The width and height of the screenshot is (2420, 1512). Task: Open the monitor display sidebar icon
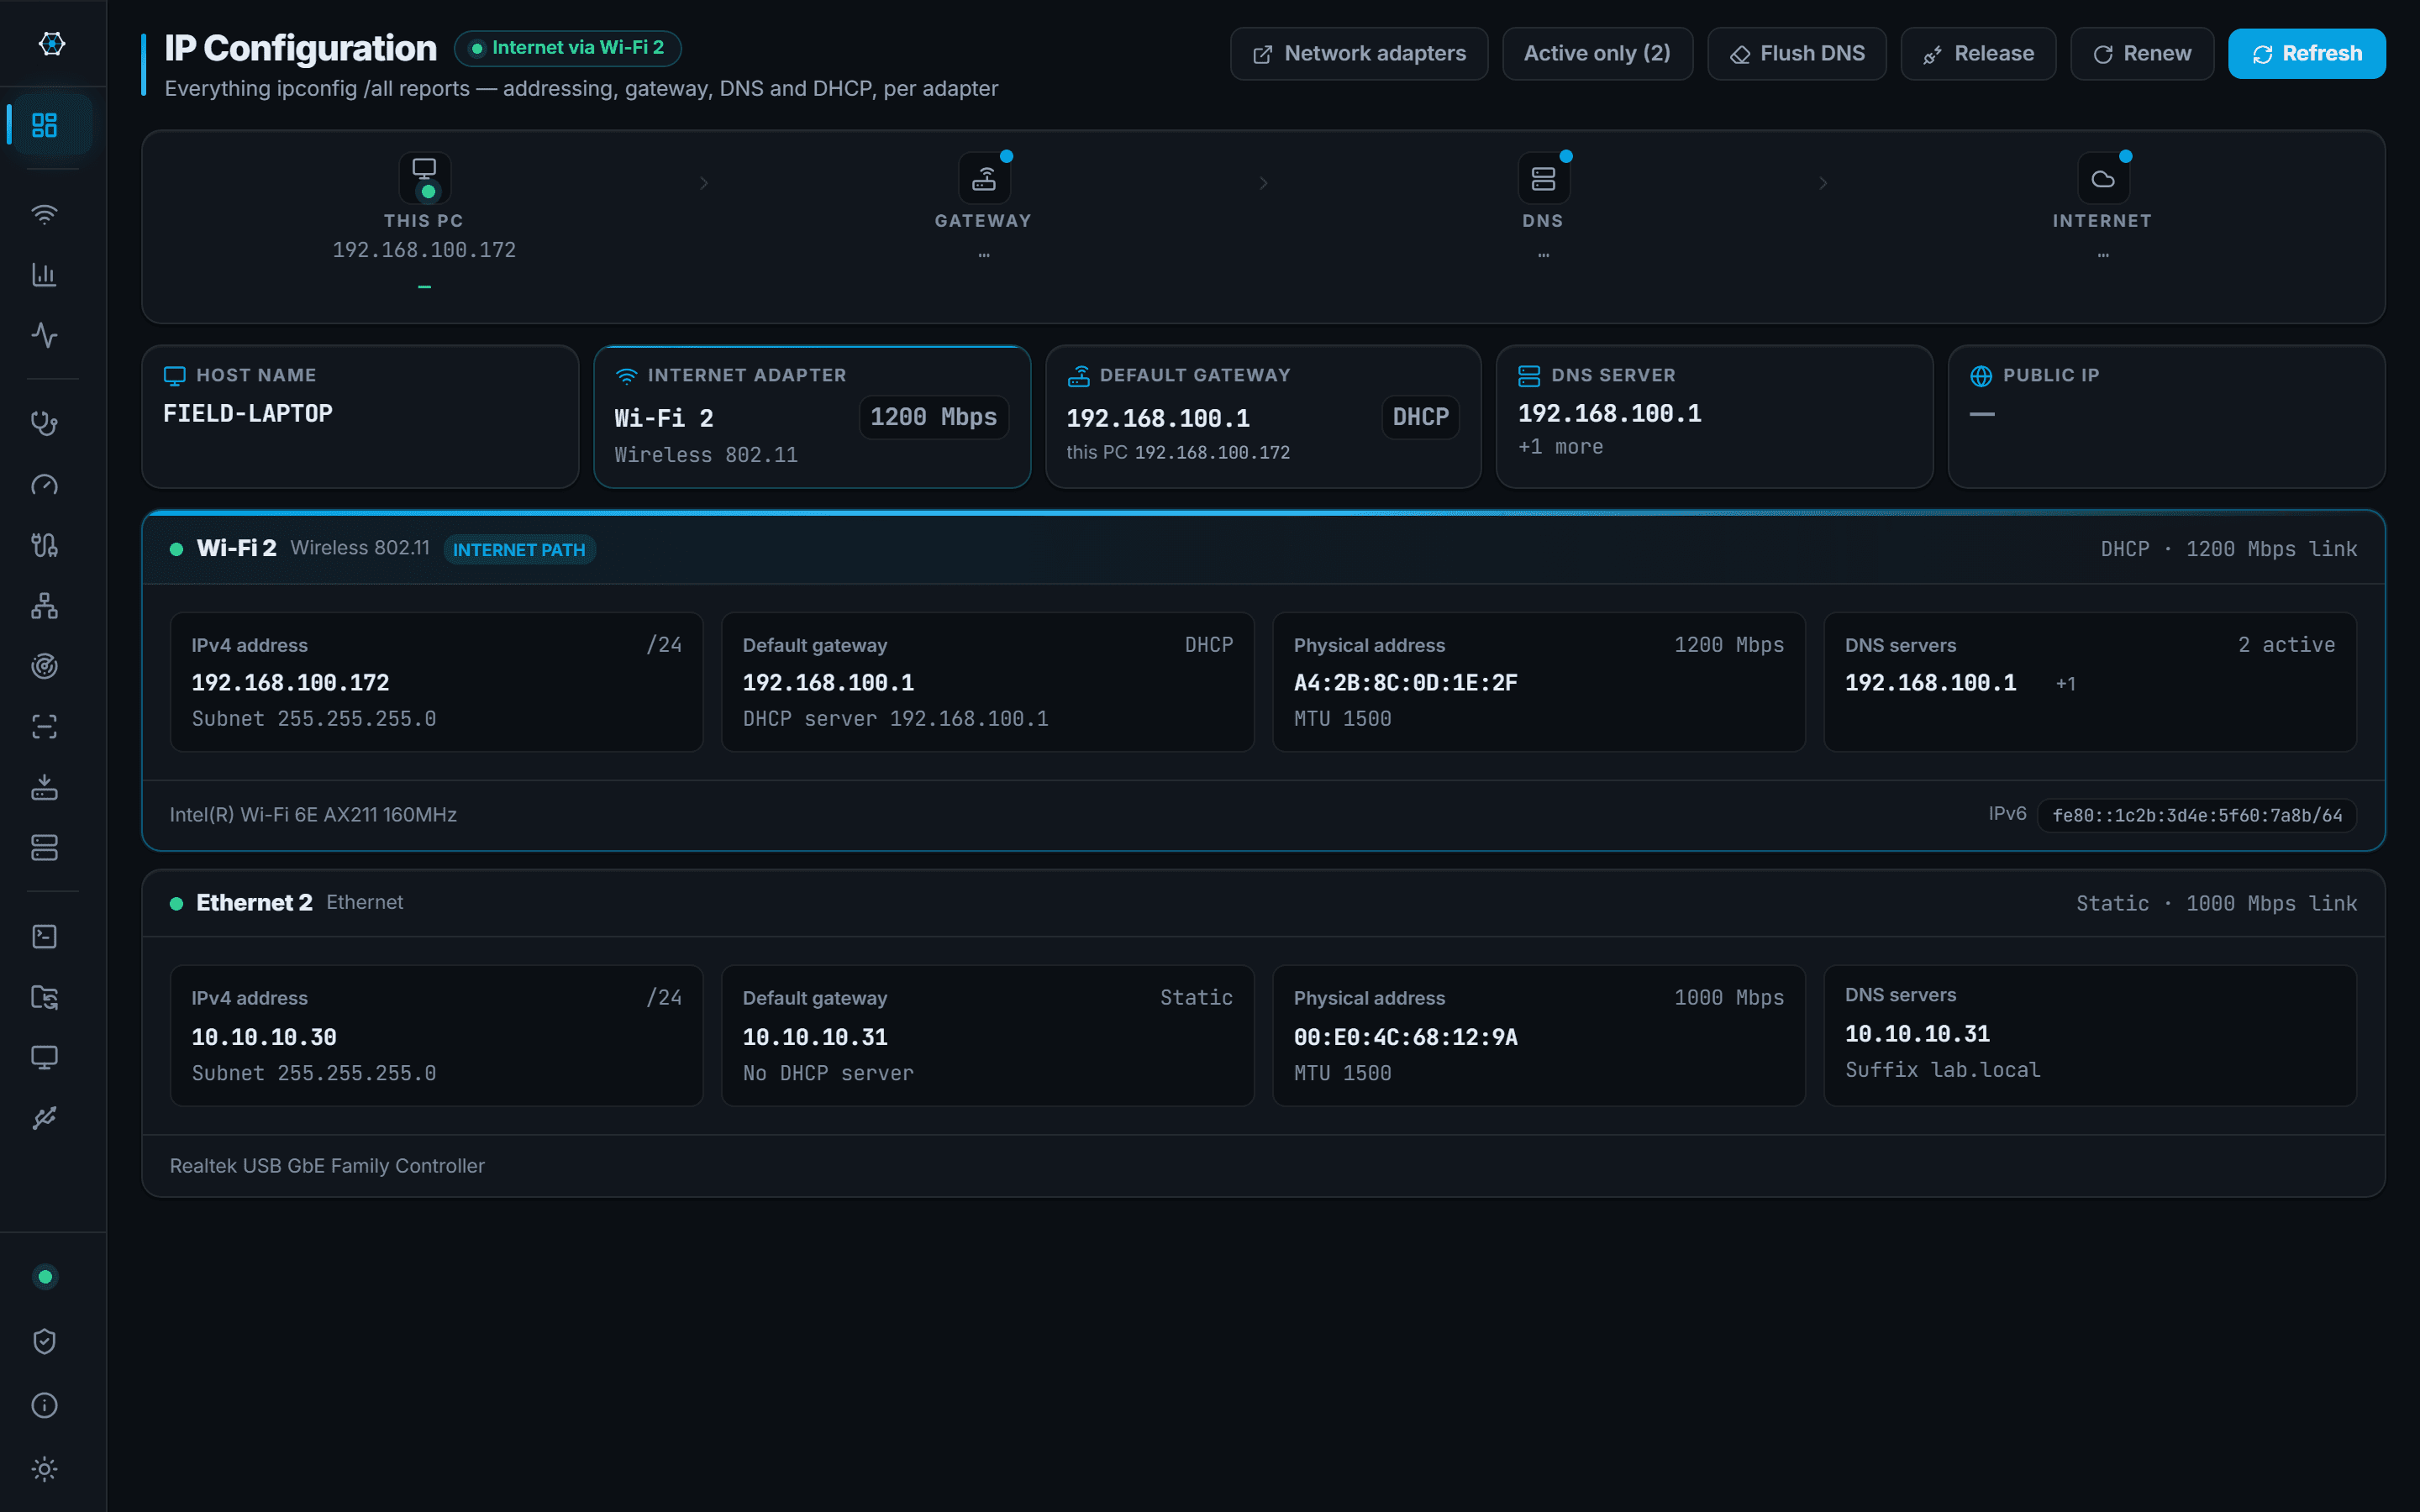pos(45,1057)
